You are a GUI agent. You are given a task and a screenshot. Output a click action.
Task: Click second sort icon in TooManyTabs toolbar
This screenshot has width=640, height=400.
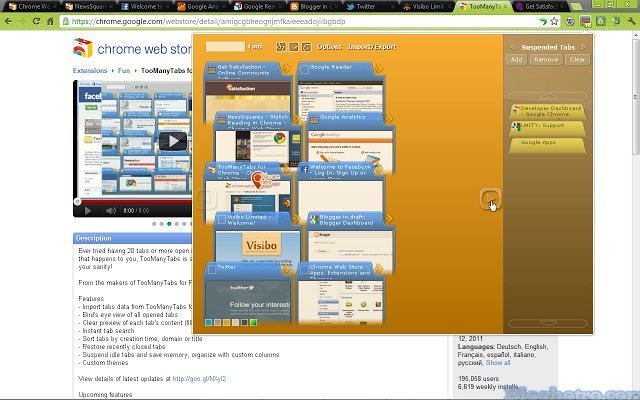pos(293,47)
